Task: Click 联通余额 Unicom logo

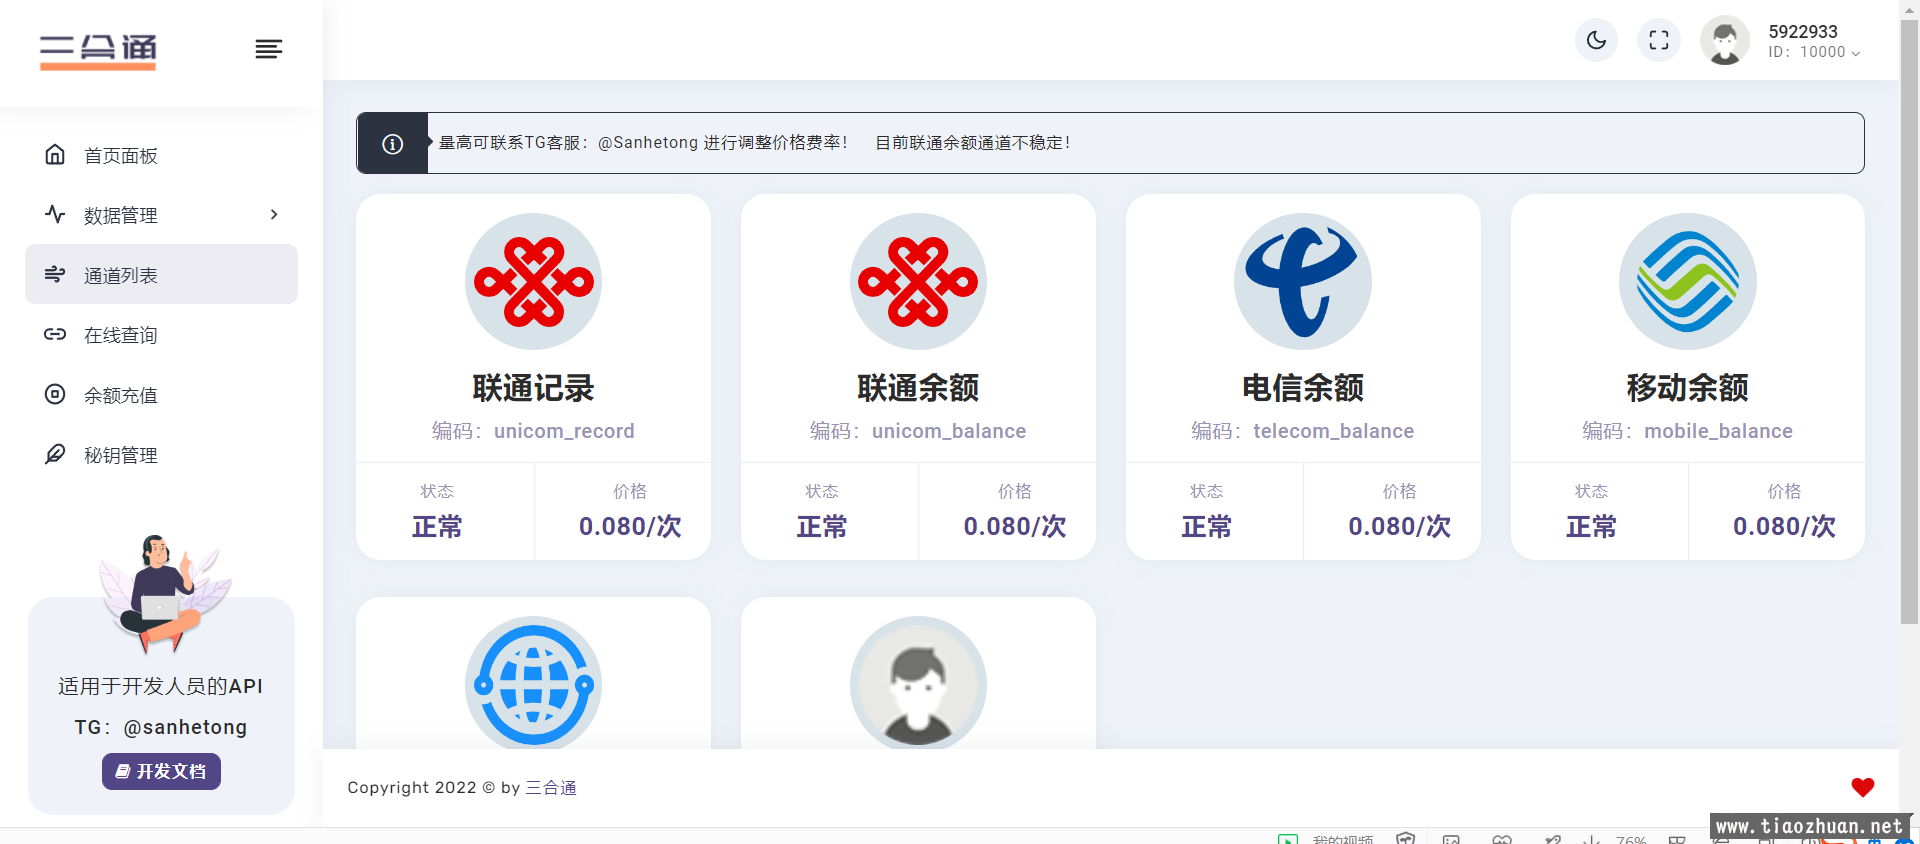Action: click(918, 282)
